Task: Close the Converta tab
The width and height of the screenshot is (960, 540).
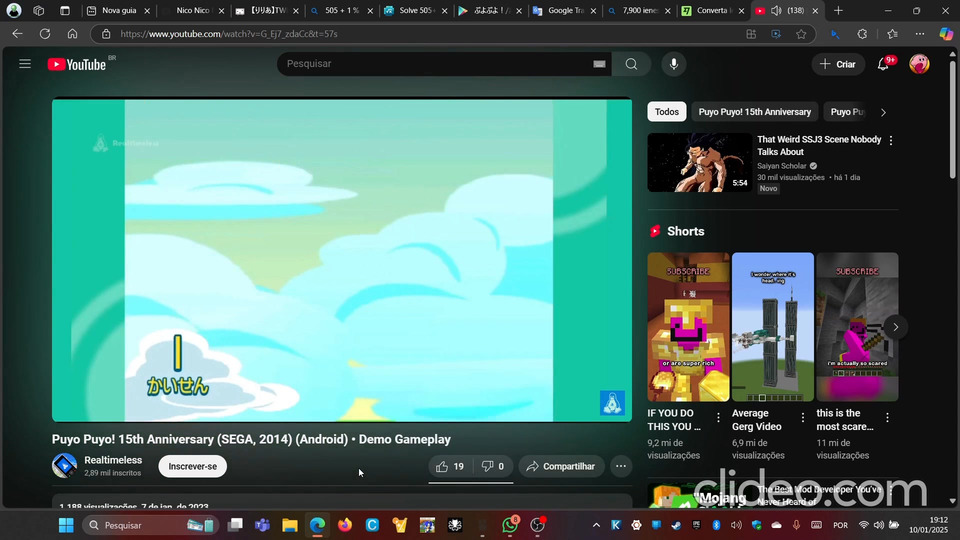Action: [x=742, y=11]
